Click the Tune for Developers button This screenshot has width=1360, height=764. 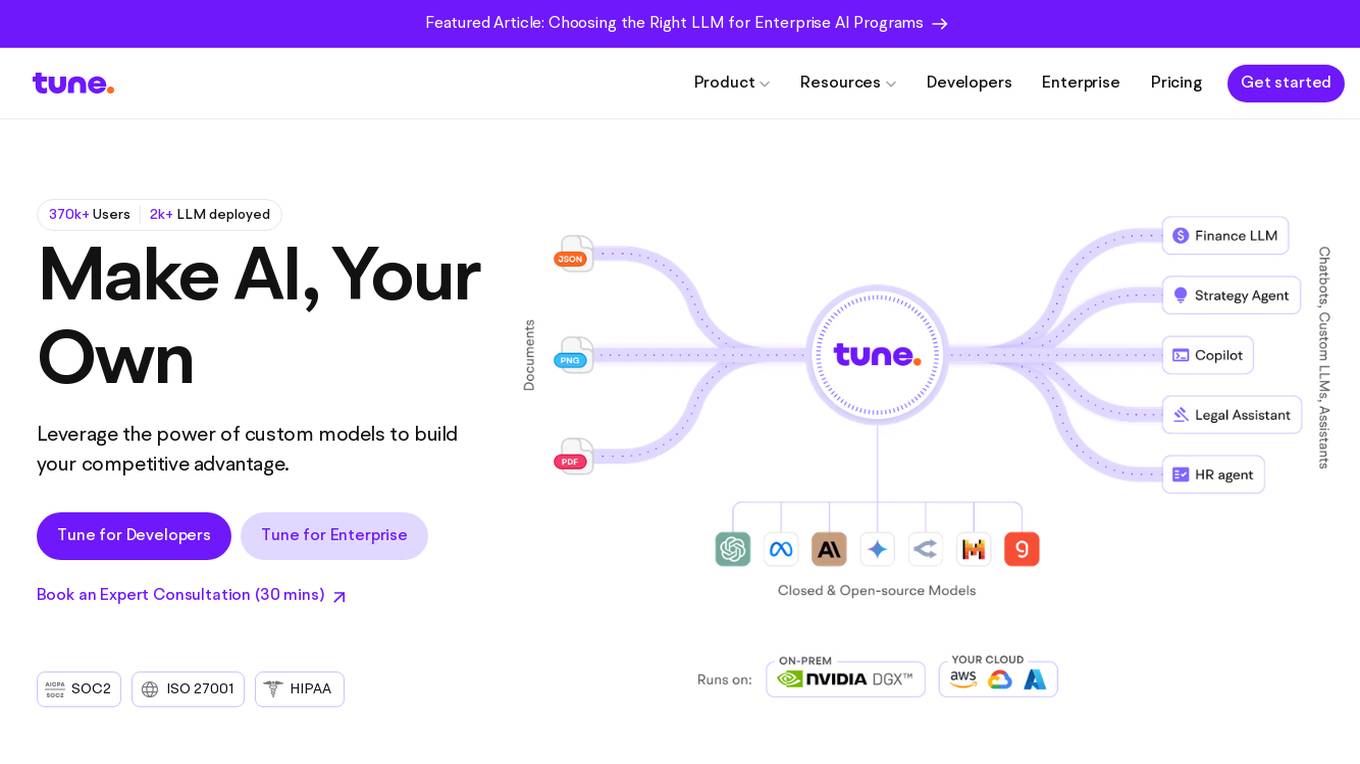pos(134,536)
